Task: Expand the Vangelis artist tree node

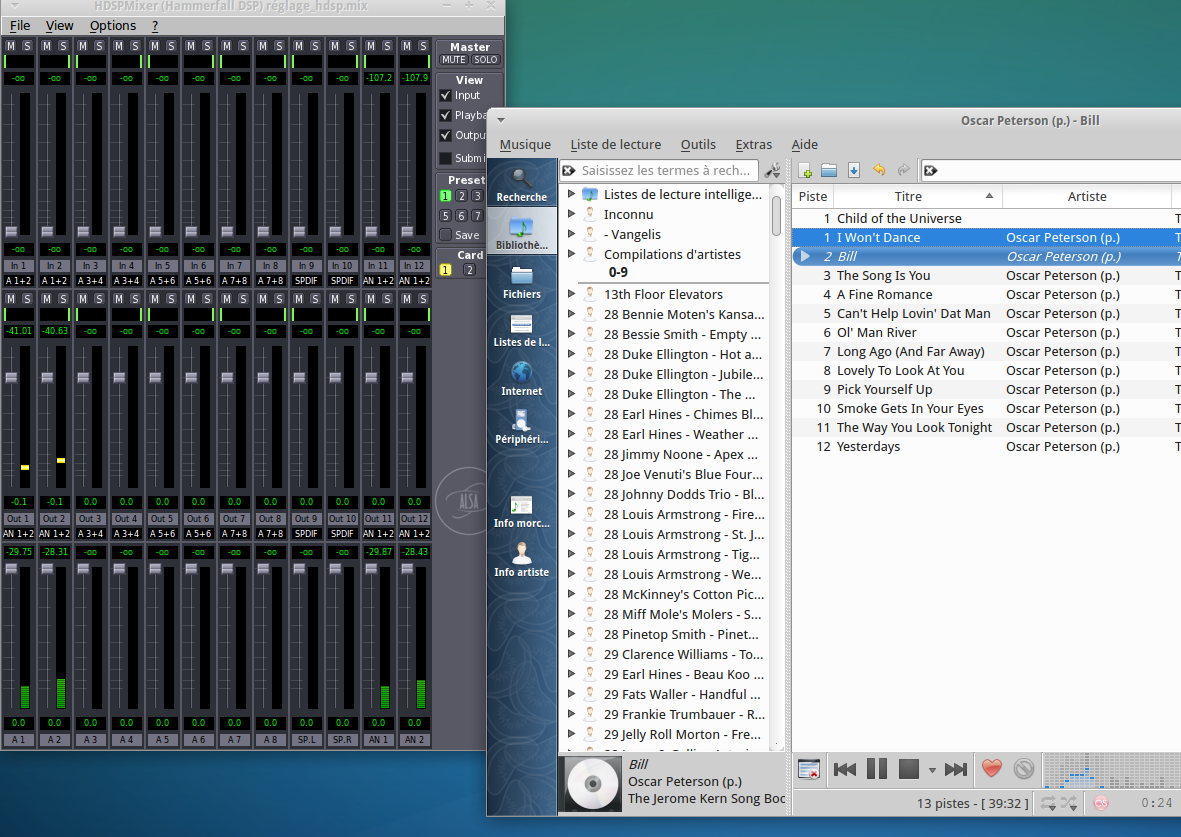Action: coord(571,234)
